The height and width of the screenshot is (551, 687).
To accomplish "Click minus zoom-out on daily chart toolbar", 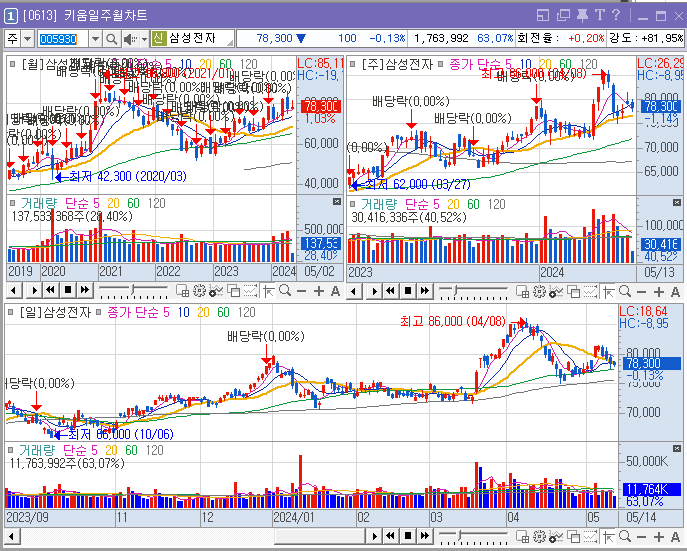I will coord(641,537).
